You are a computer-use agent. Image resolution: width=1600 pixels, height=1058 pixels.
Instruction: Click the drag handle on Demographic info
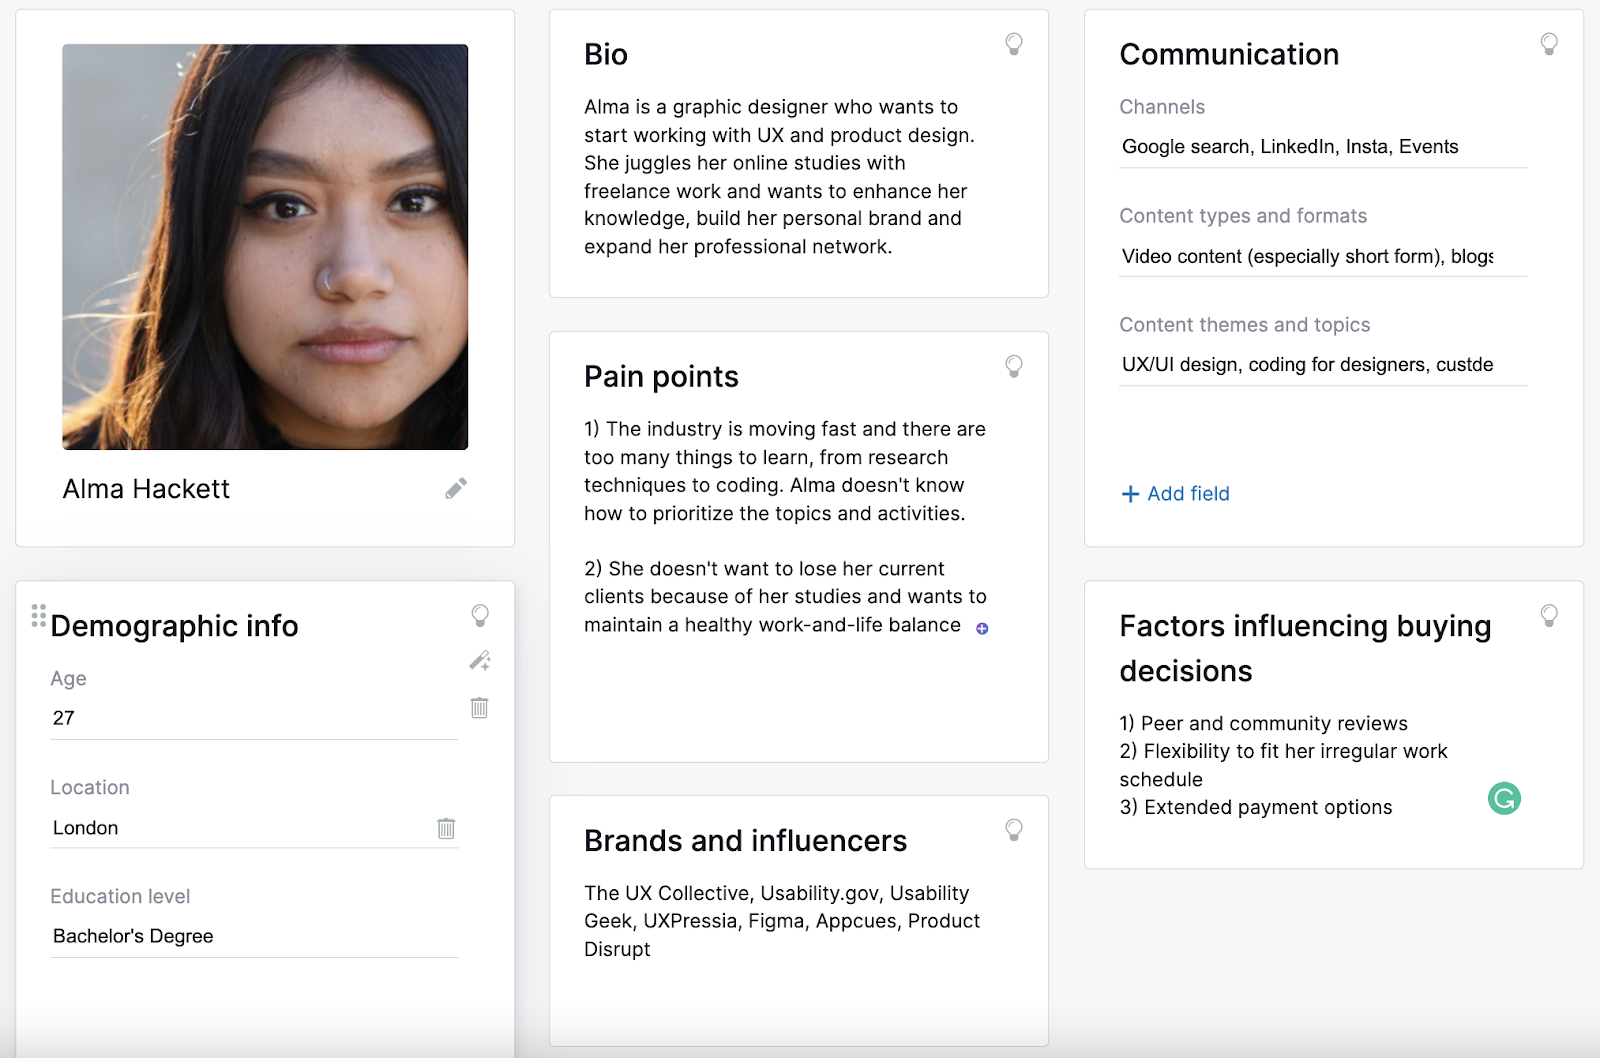click(x=38, y=617)
